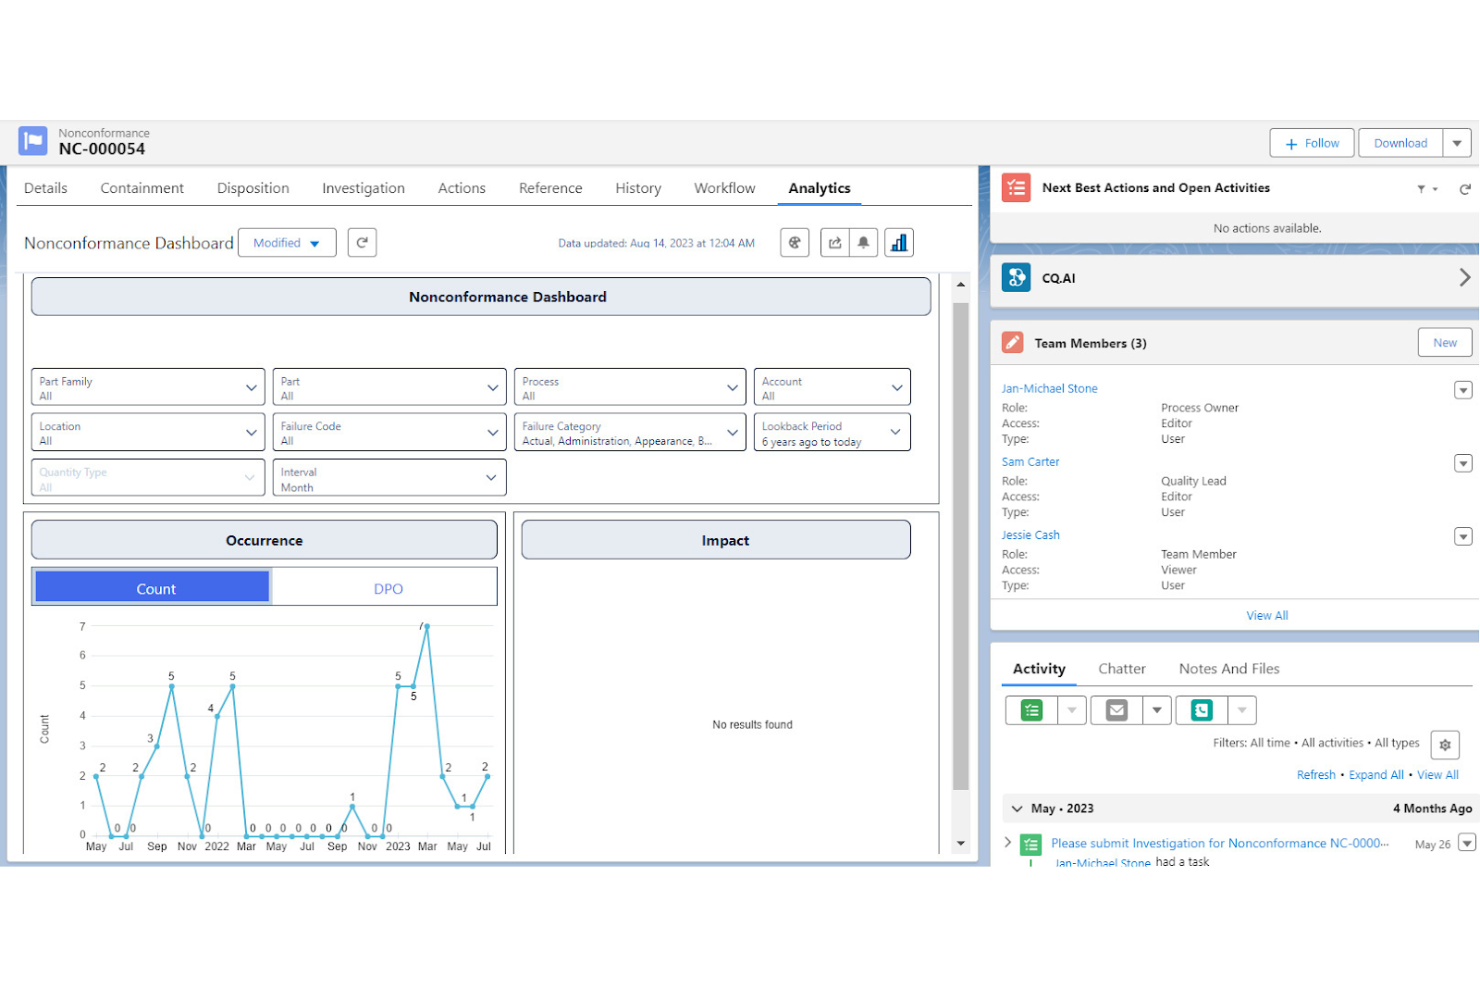Create a new task from the Activity panel
The height and width of the screenshot is (987, 1480).
pyautogui.click(x=1030, y=710)
